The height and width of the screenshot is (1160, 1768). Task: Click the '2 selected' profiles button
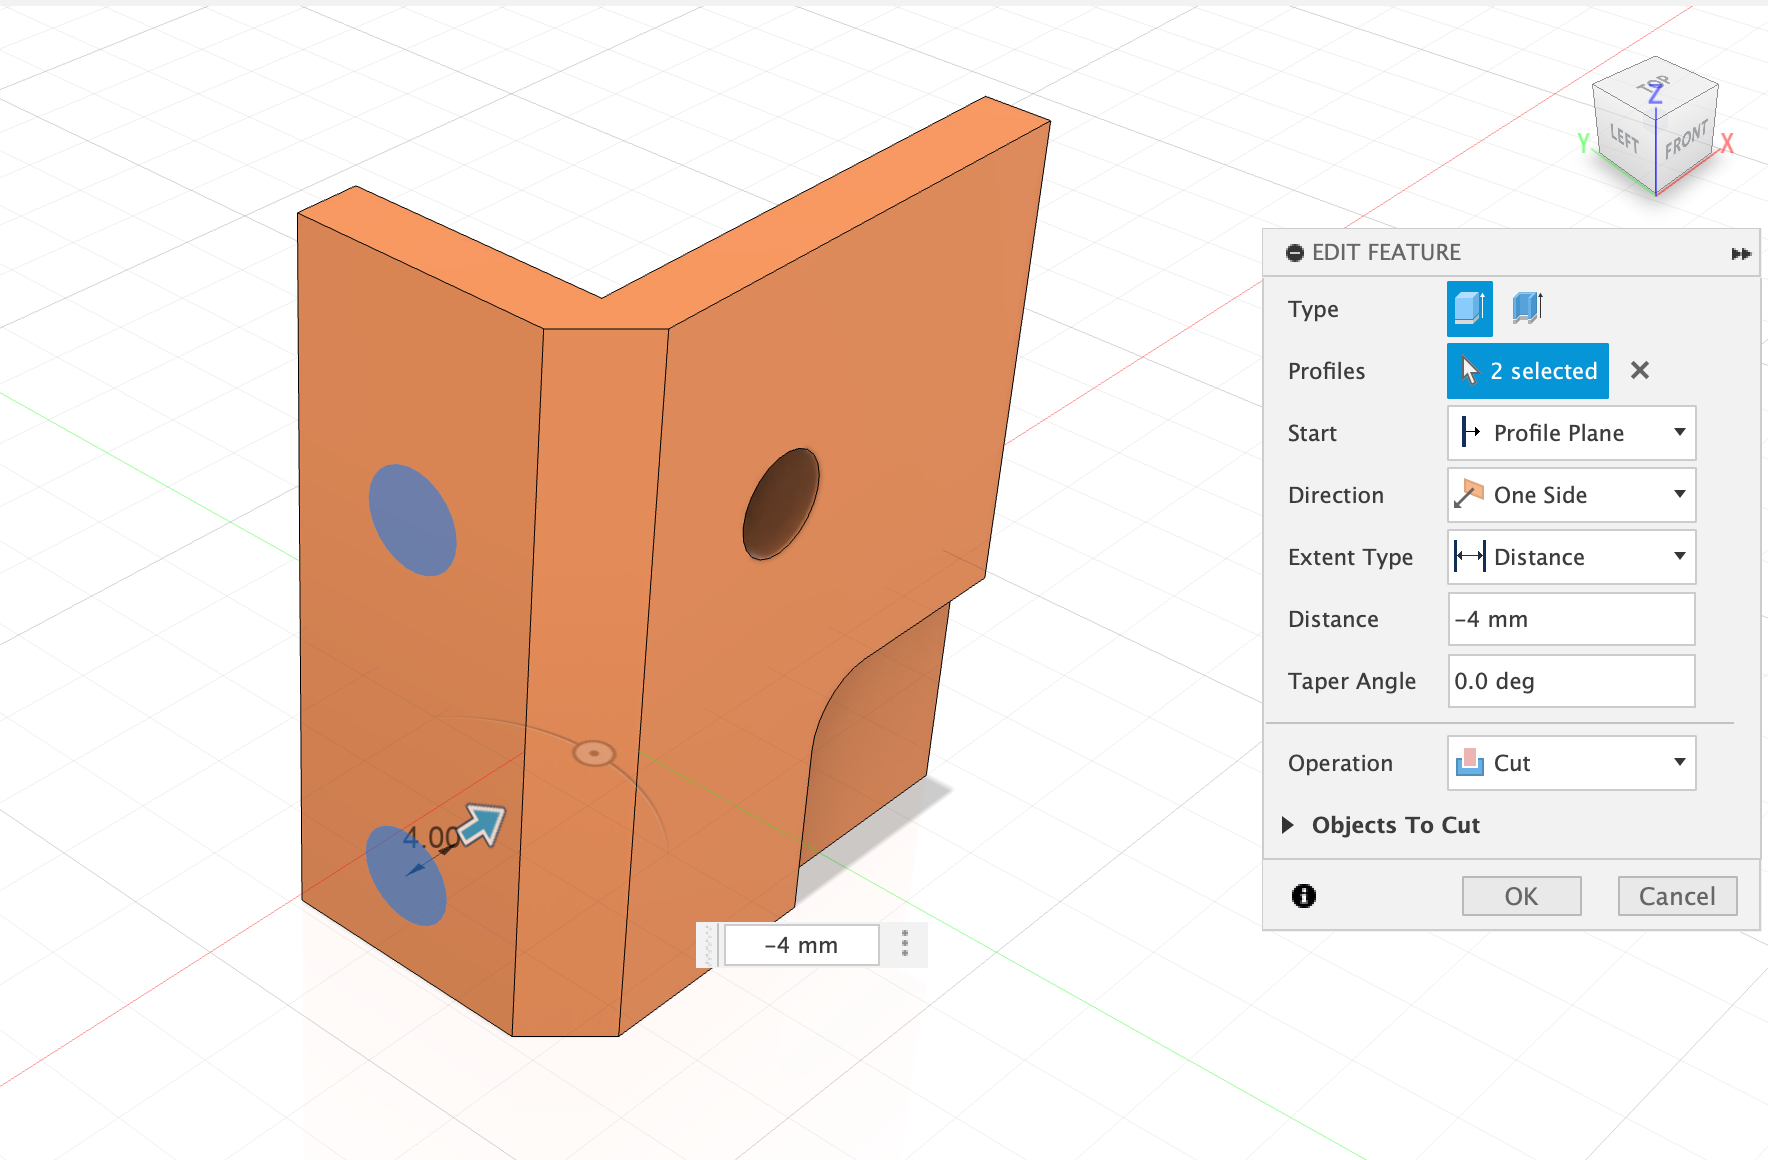(x=1528, y=371)
